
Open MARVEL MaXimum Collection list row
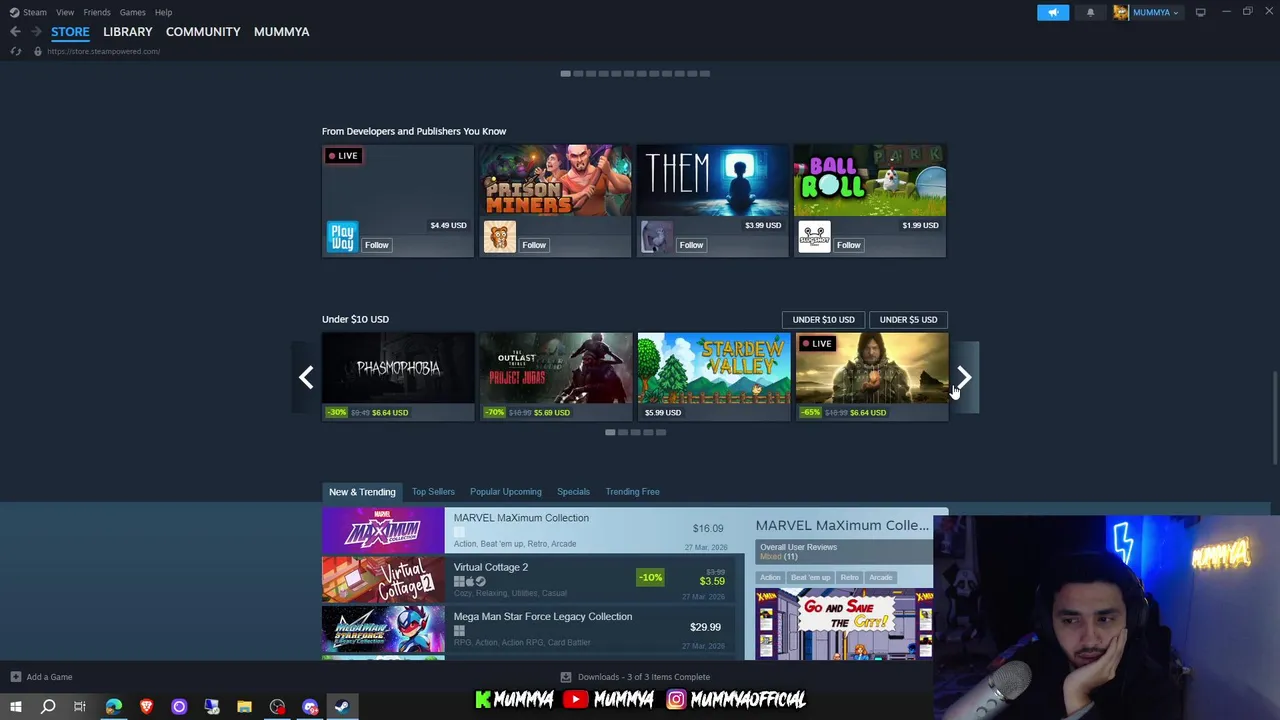coord(533,530)
